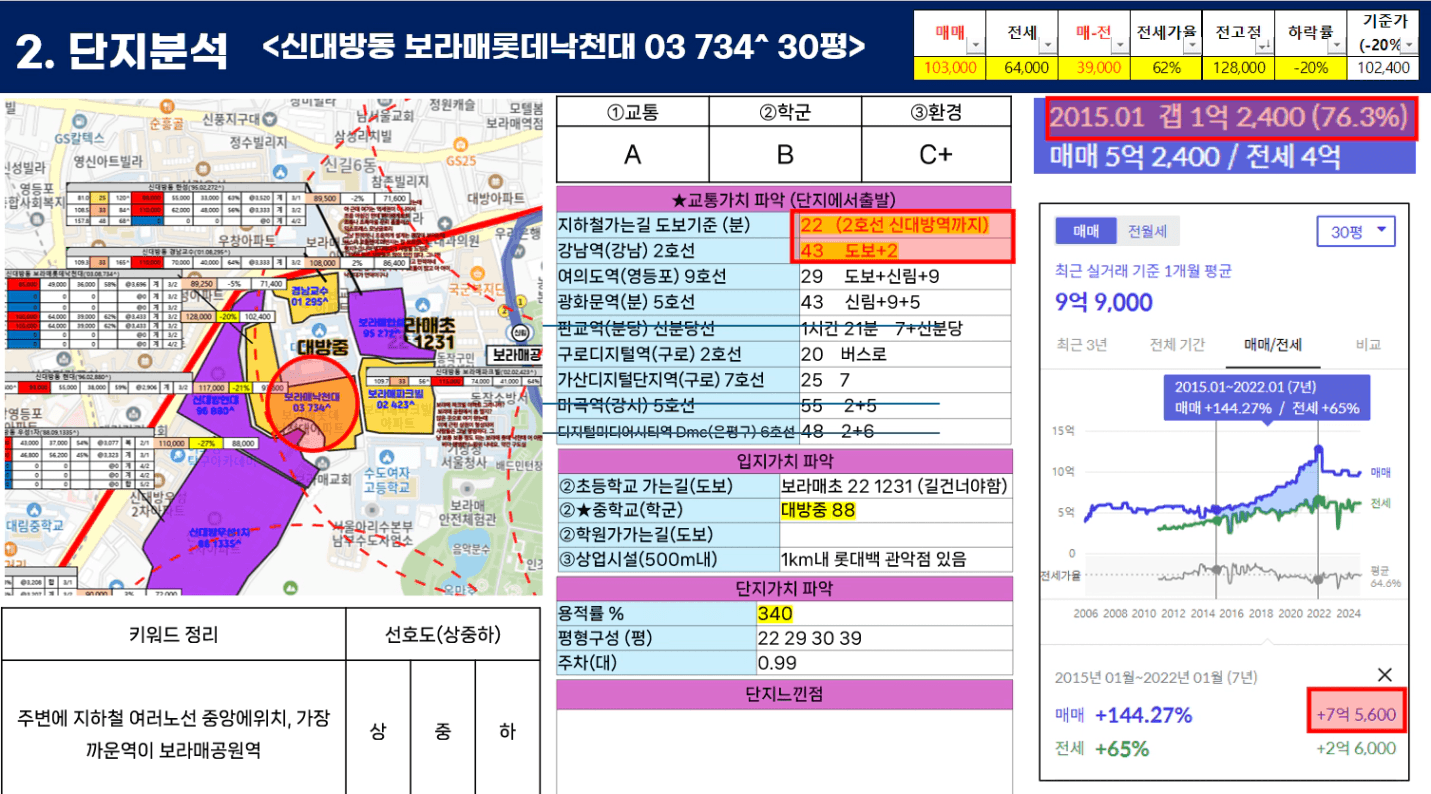Open the 기준가 (-20%) column filter arrow
The image size is (1431, 794).
pos(1409,46)
